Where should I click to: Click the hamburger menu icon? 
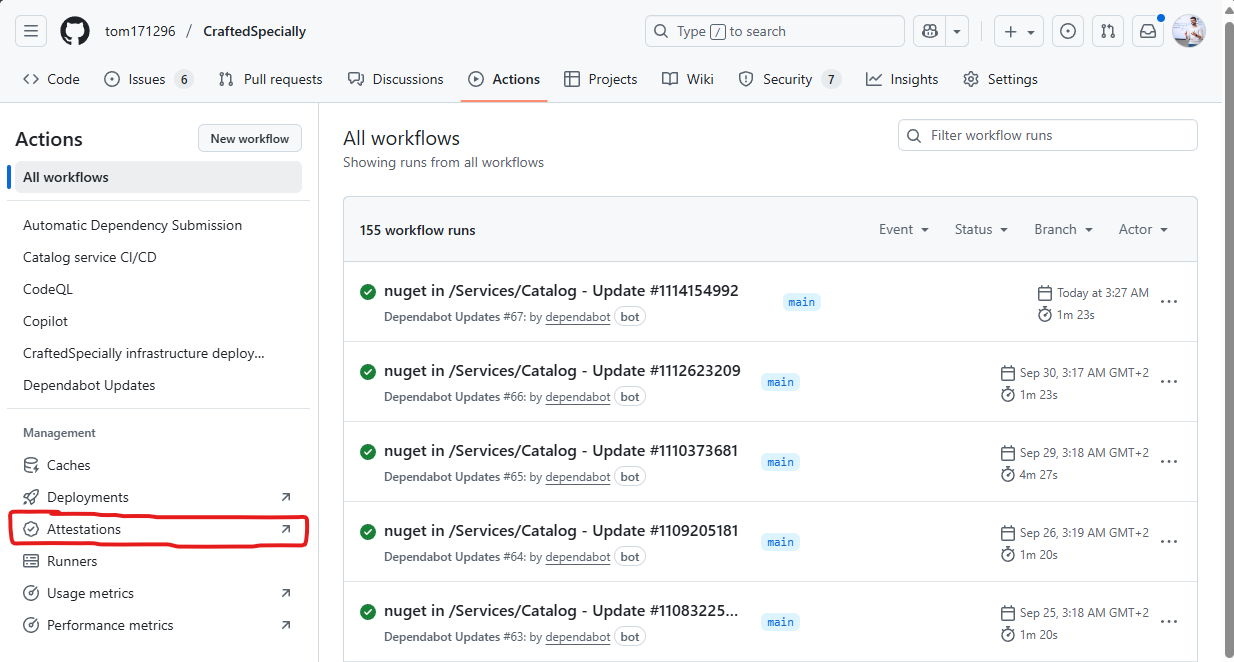click(x=30, y=31)
